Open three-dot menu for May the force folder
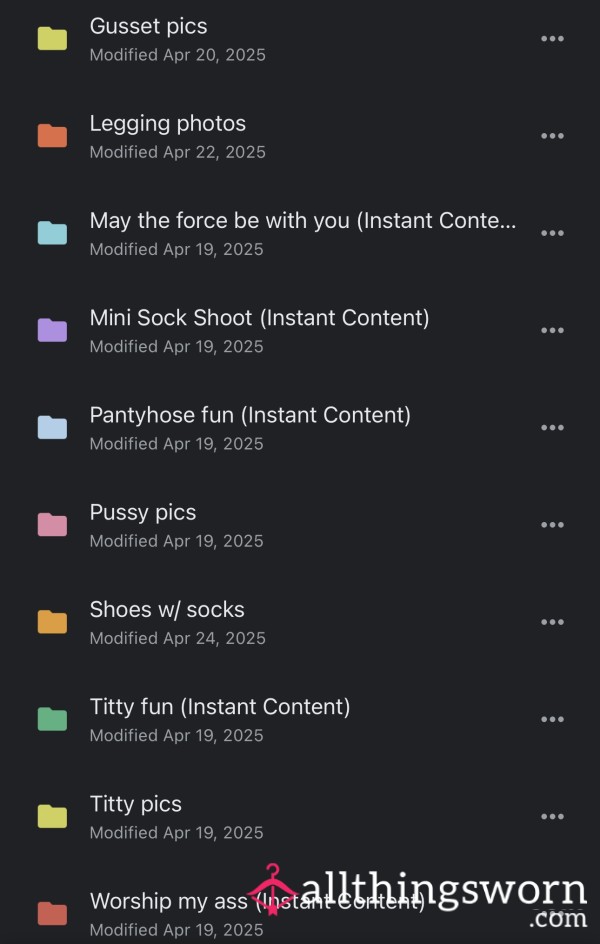600x944 pixels. (552, 234)
